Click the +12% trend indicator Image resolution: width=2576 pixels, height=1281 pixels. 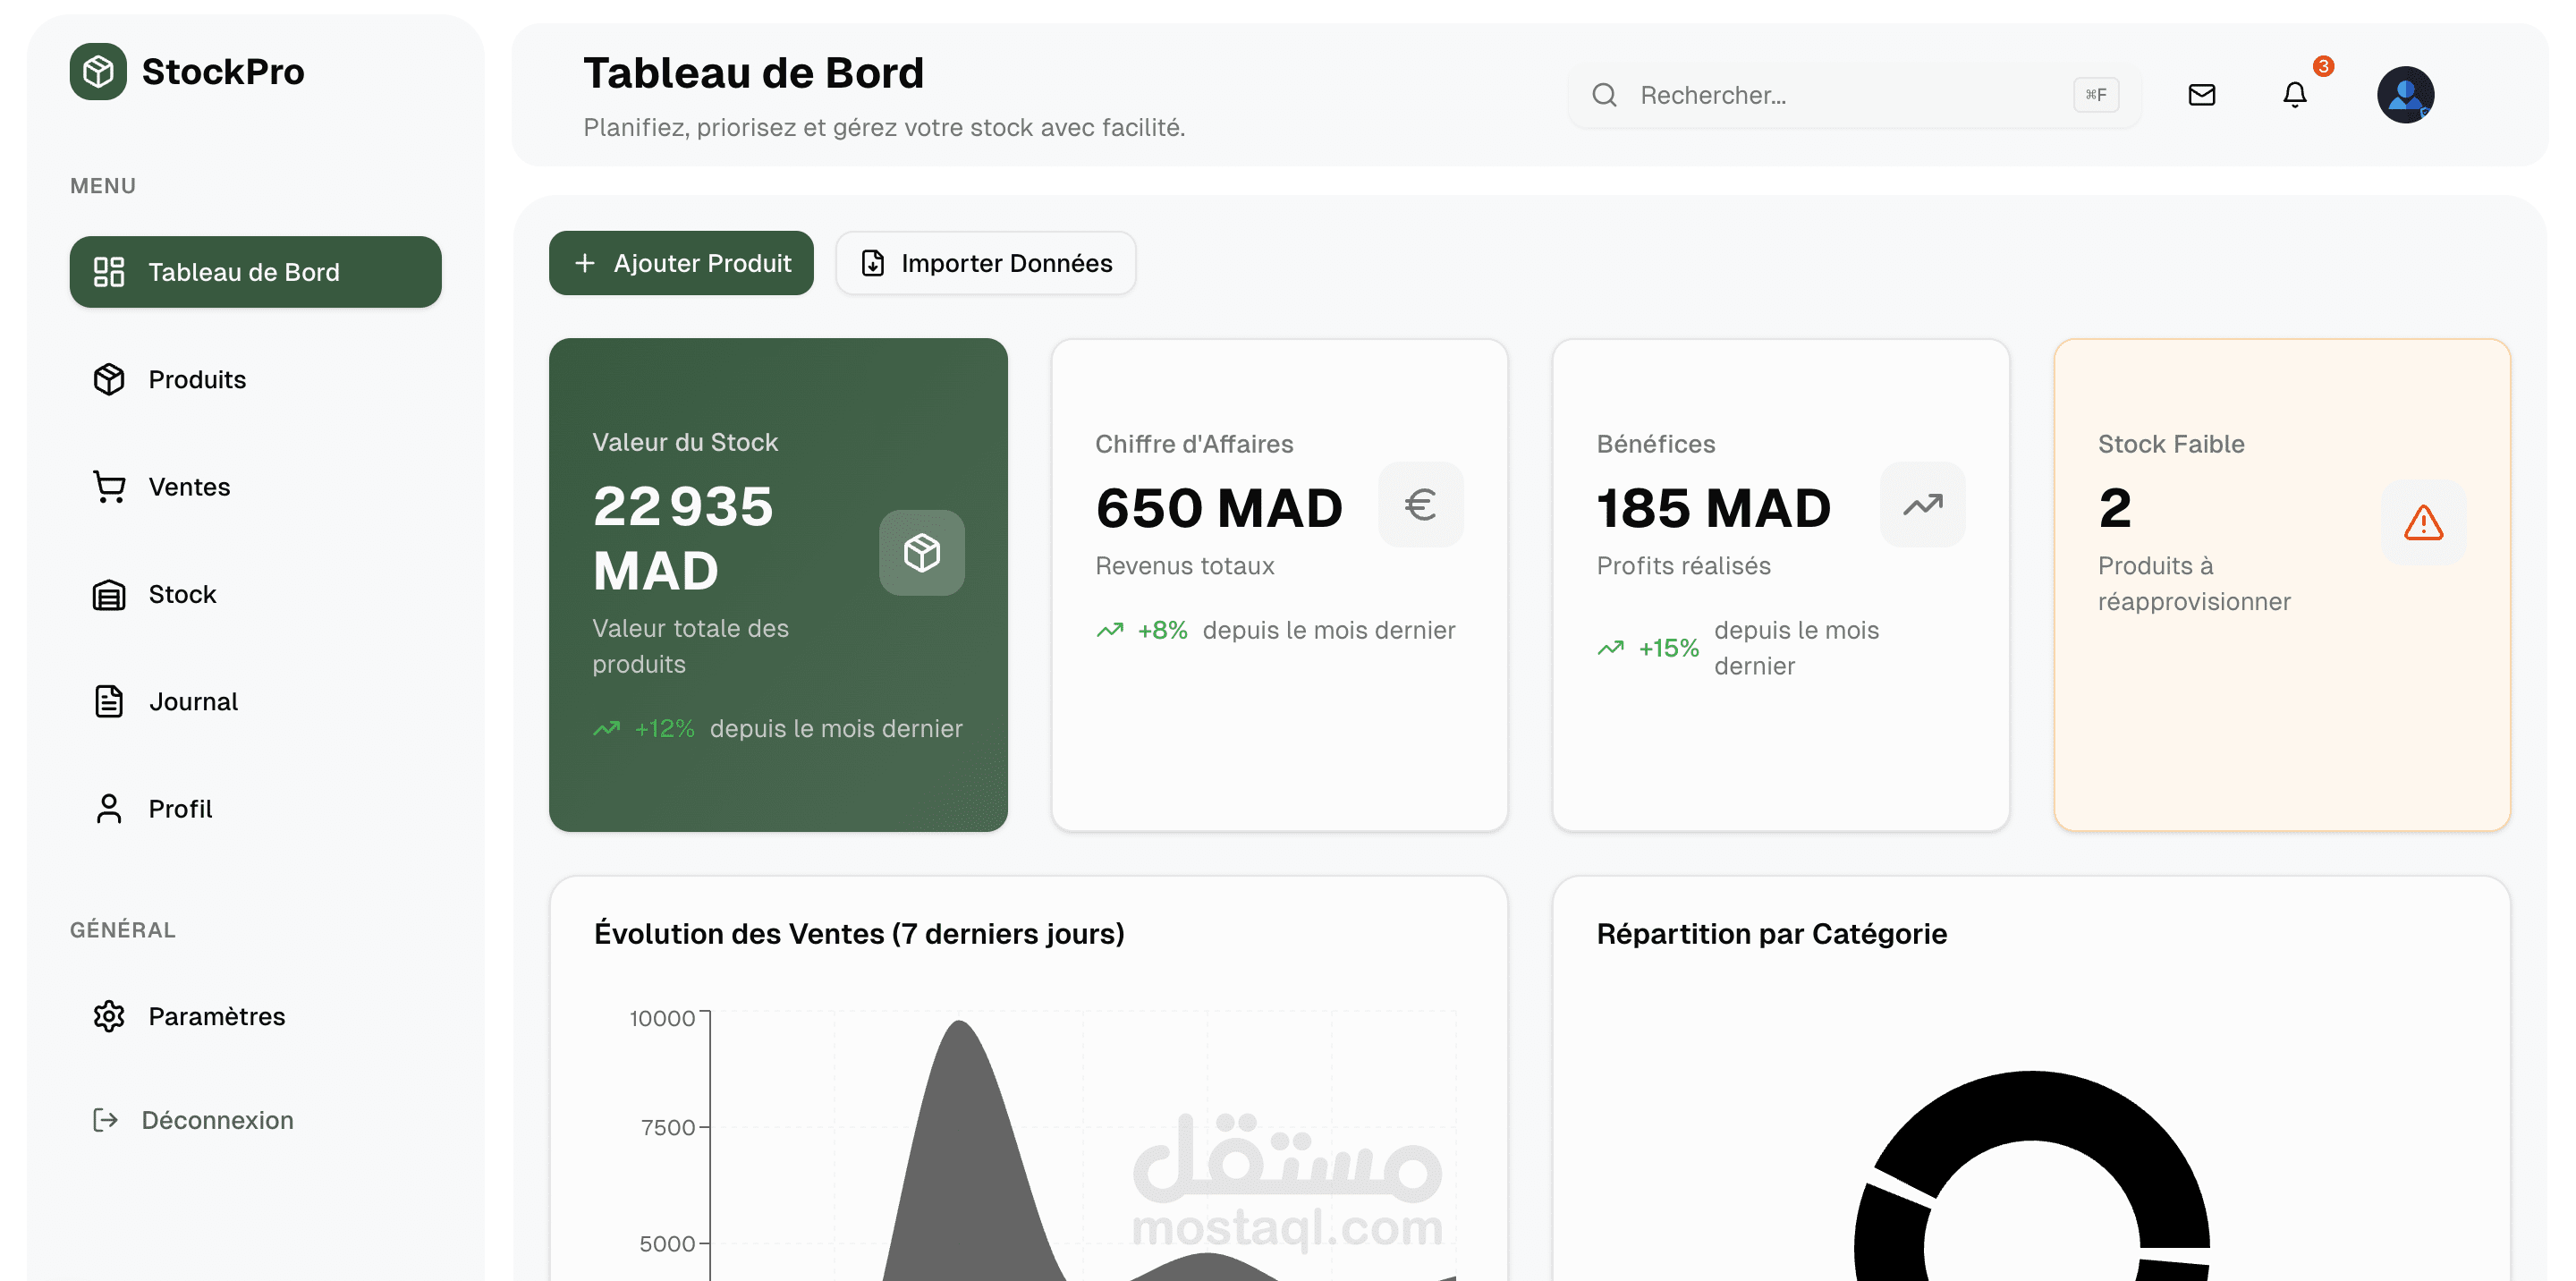(x=665, y=729)
